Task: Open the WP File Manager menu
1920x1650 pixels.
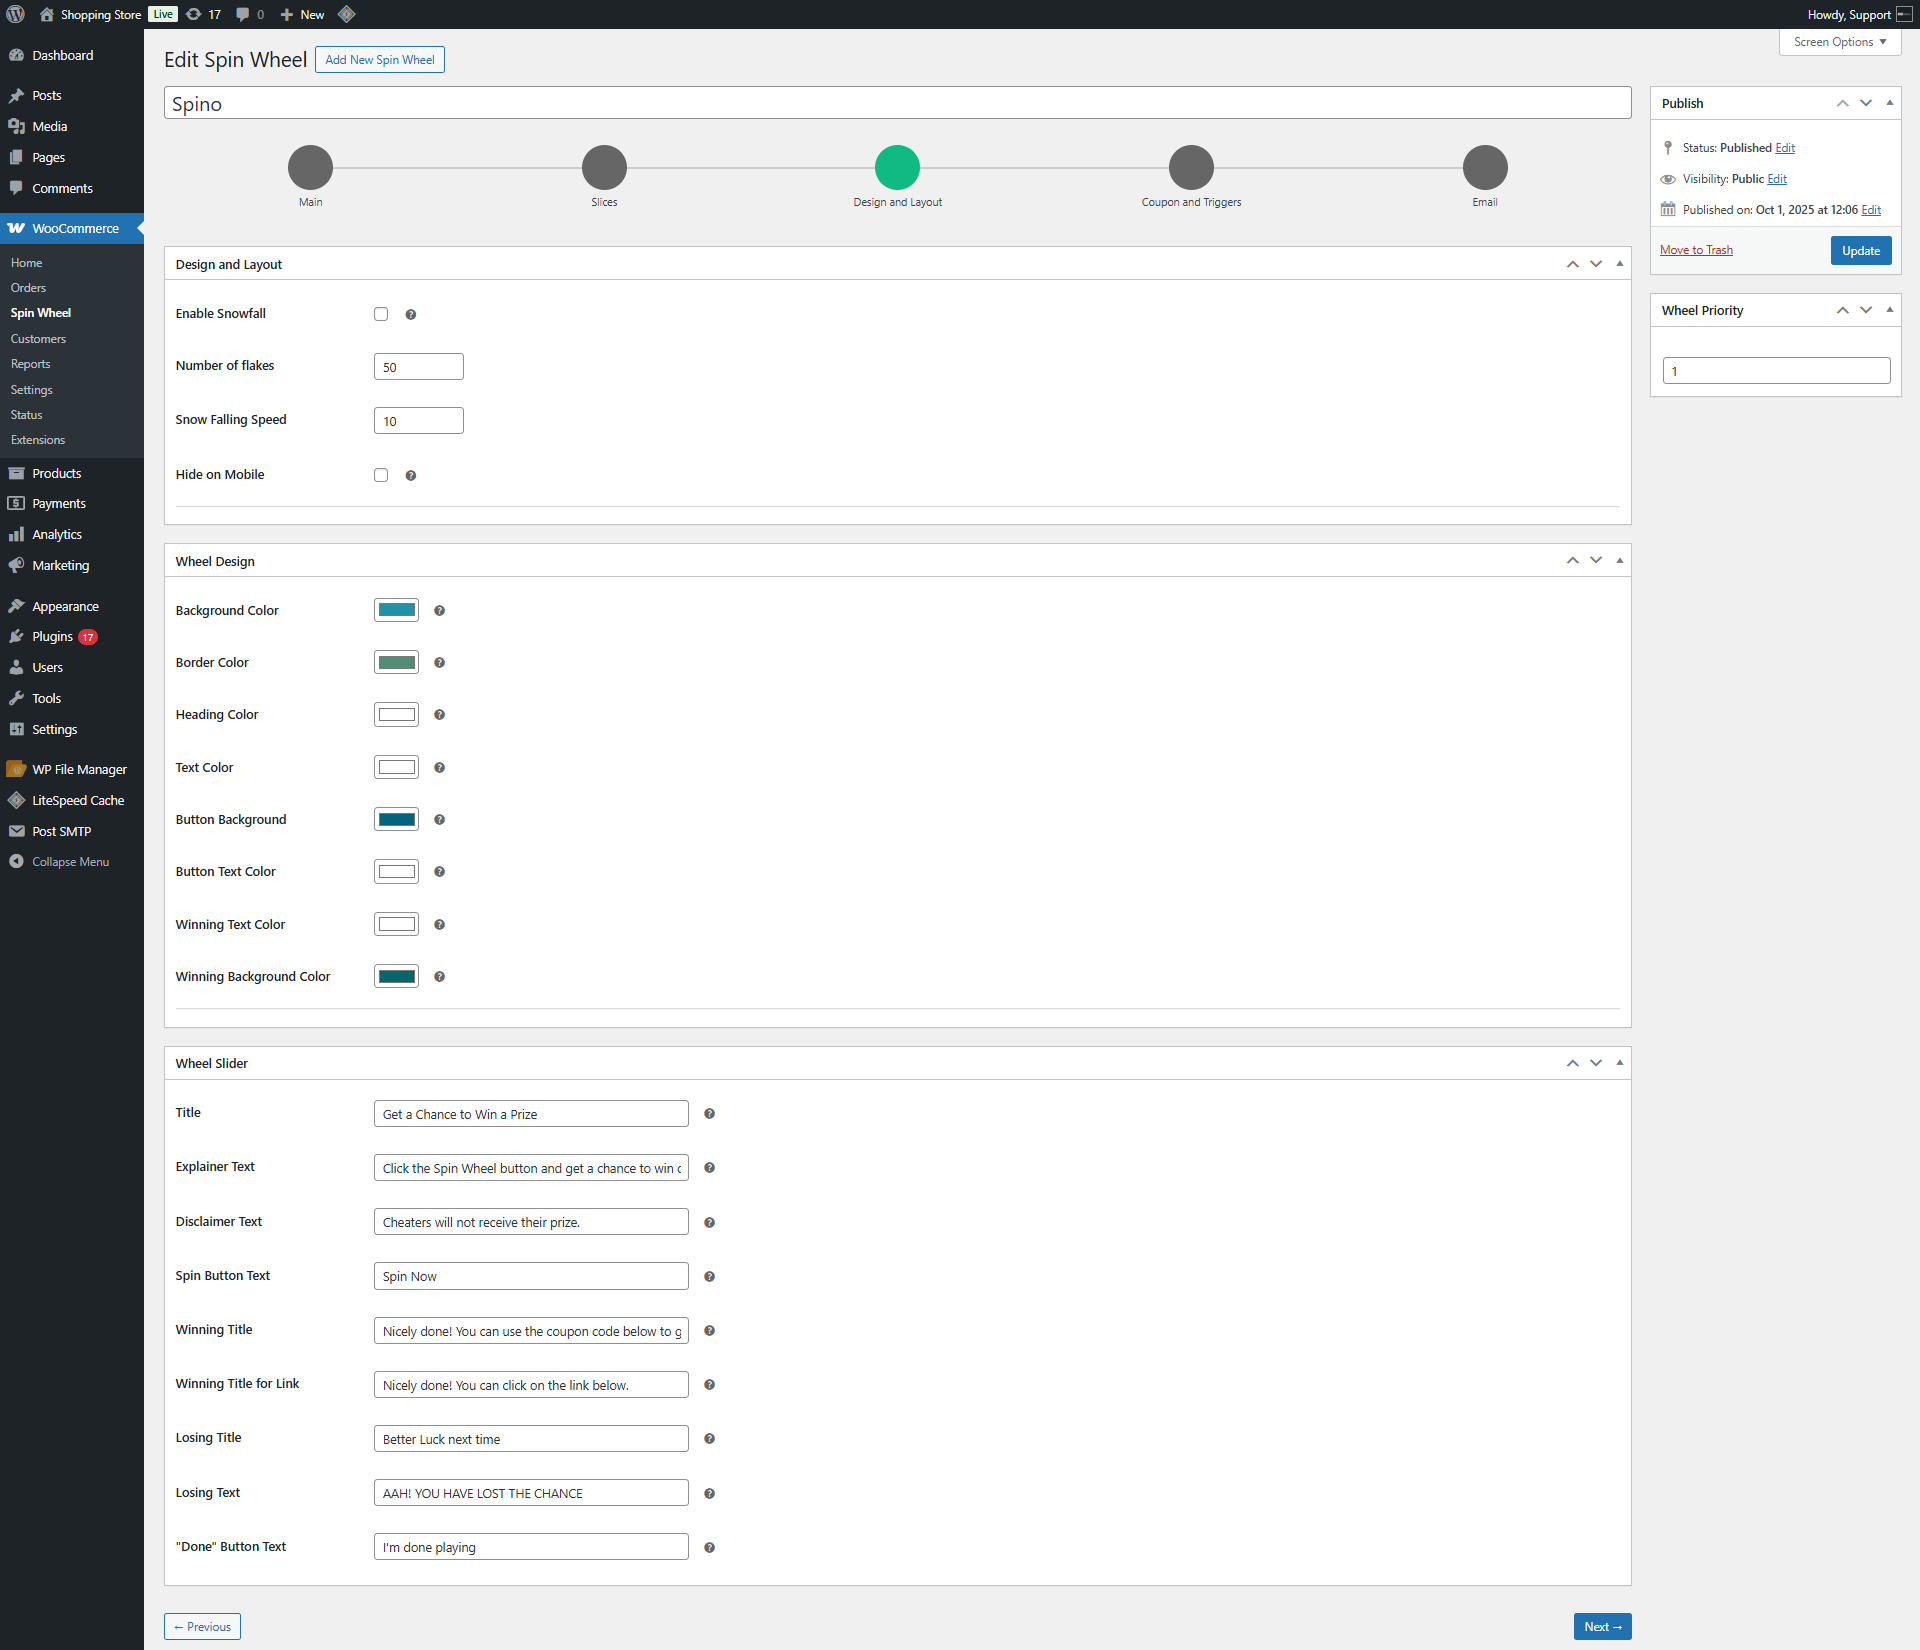Action: pyautogui.click(x=79, y=769)
